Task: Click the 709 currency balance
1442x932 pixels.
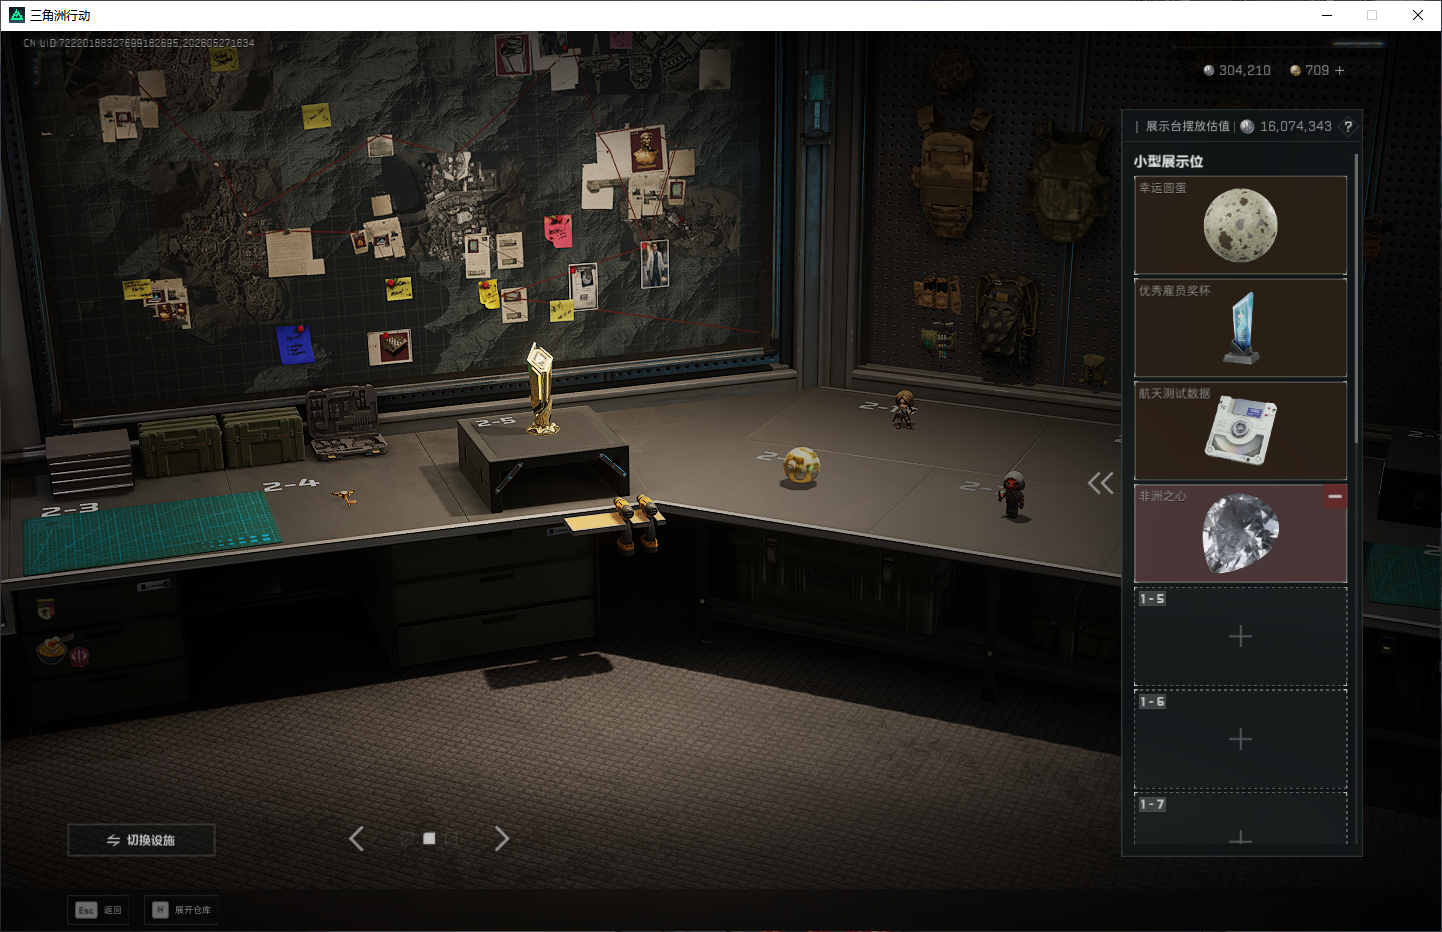Action: (1317, 70)
